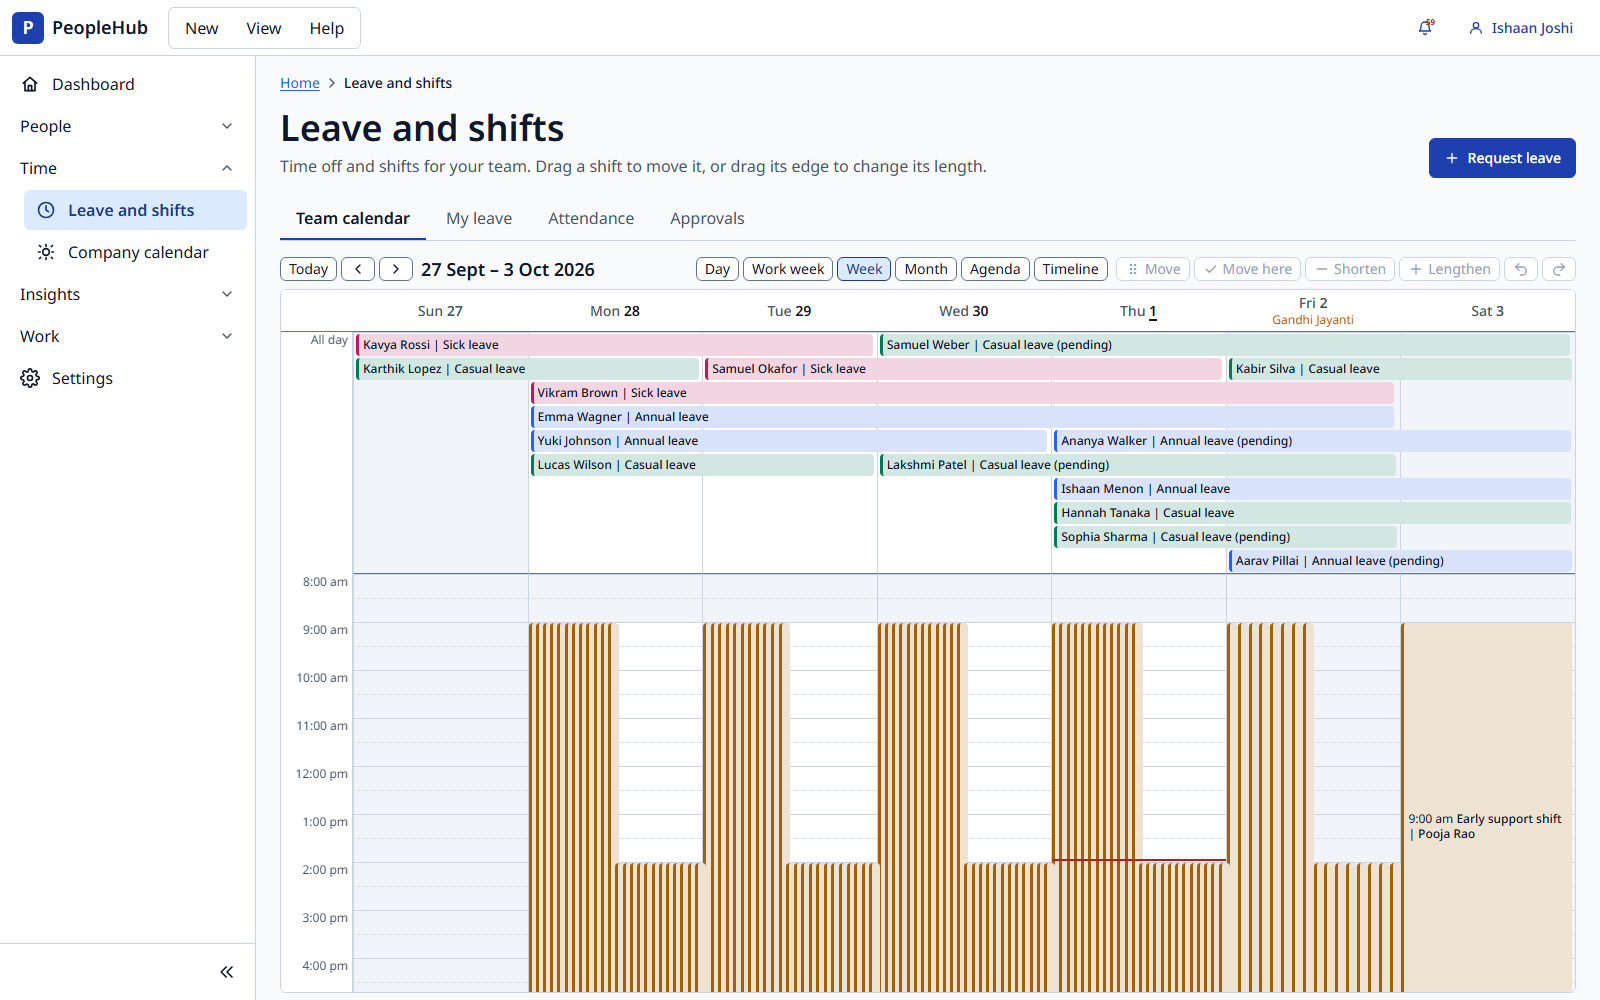Viewport: 1600px width, 1000px height.
Task: Click the Settings gear icon
Action: tap(30, 378)
